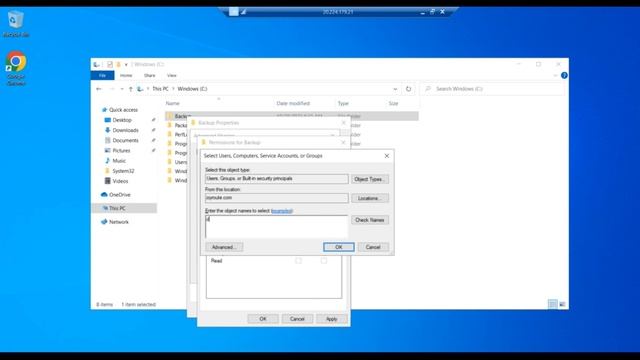Click the object type field
The image size is (640, 360).
click(276, 179)
